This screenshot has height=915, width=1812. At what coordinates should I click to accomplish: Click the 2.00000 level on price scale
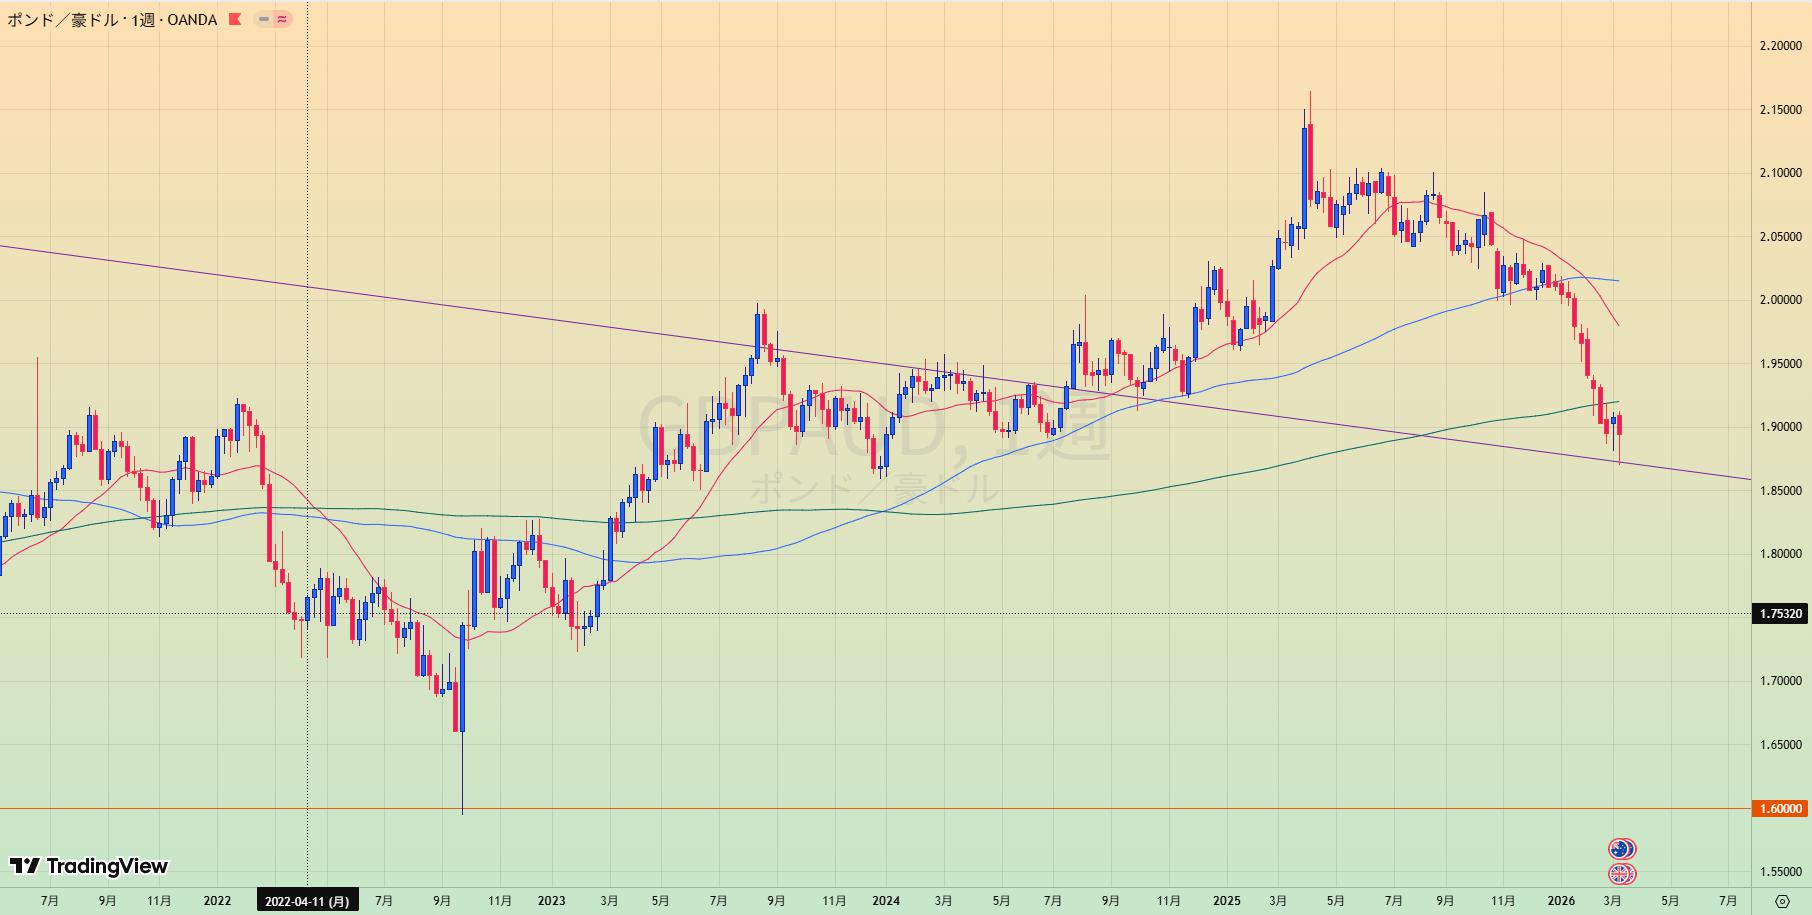coord(1780,300)
